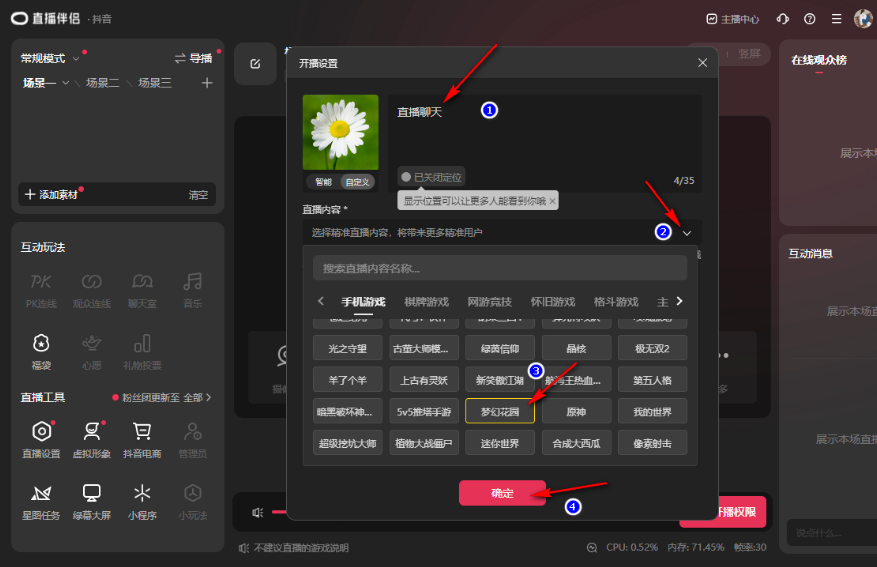Toggle the 已关闭定位 location switch
877x567 pixels.
click(431, 177)
